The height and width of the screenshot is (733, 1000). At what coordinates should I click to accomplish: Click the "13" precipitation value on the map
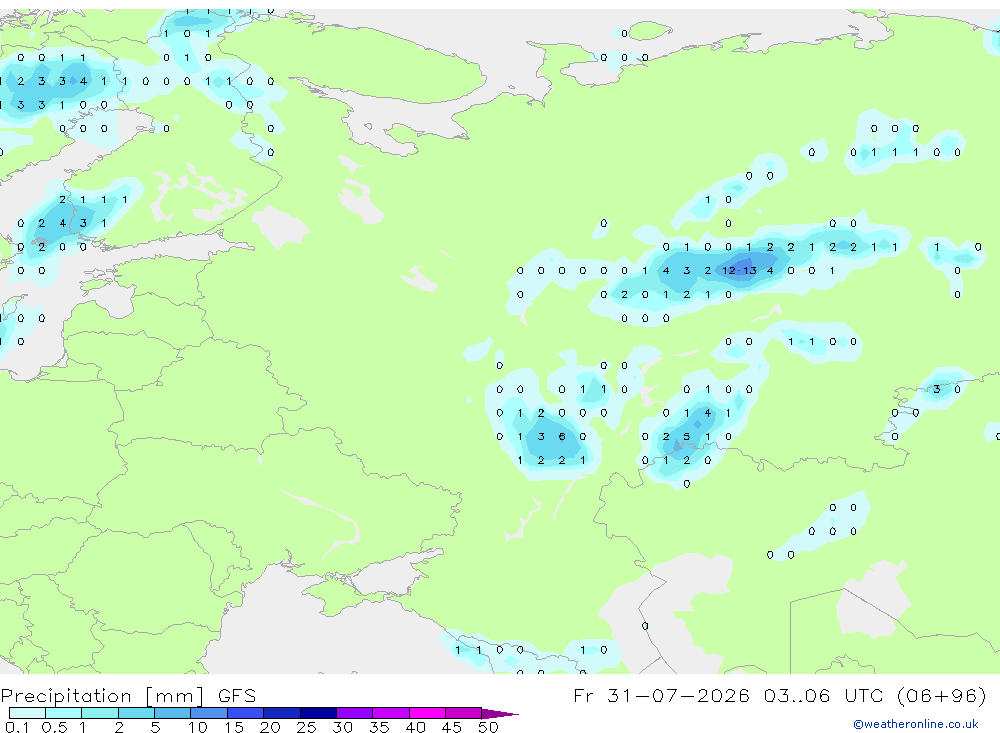(x=749, y=270)
